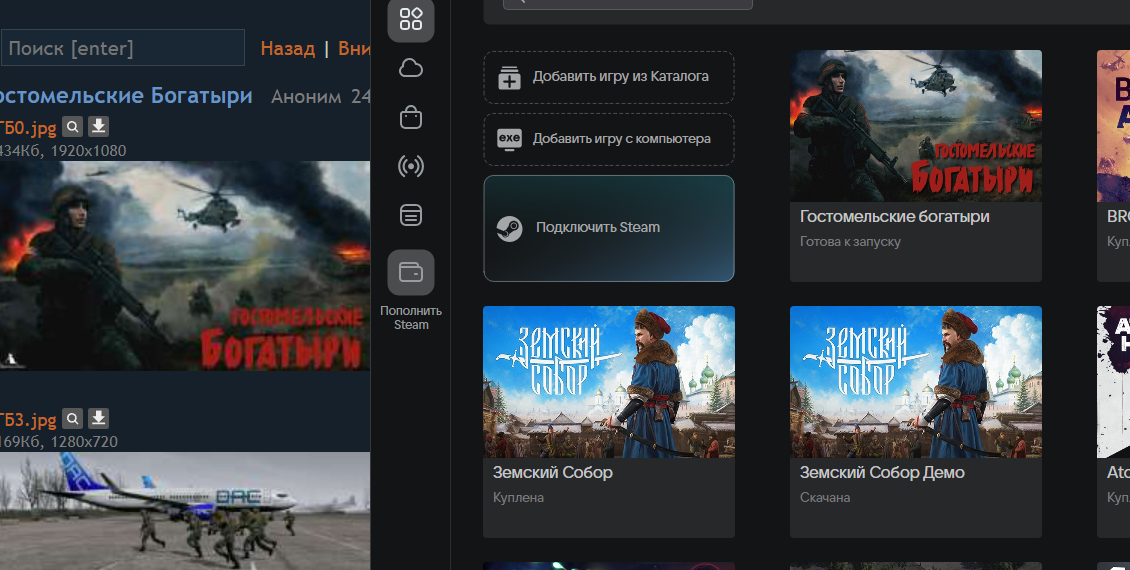Open the ГБ0.jpg file link
Screen dimensions: 1130x570
pyautogui.click(x=27, y=128)
